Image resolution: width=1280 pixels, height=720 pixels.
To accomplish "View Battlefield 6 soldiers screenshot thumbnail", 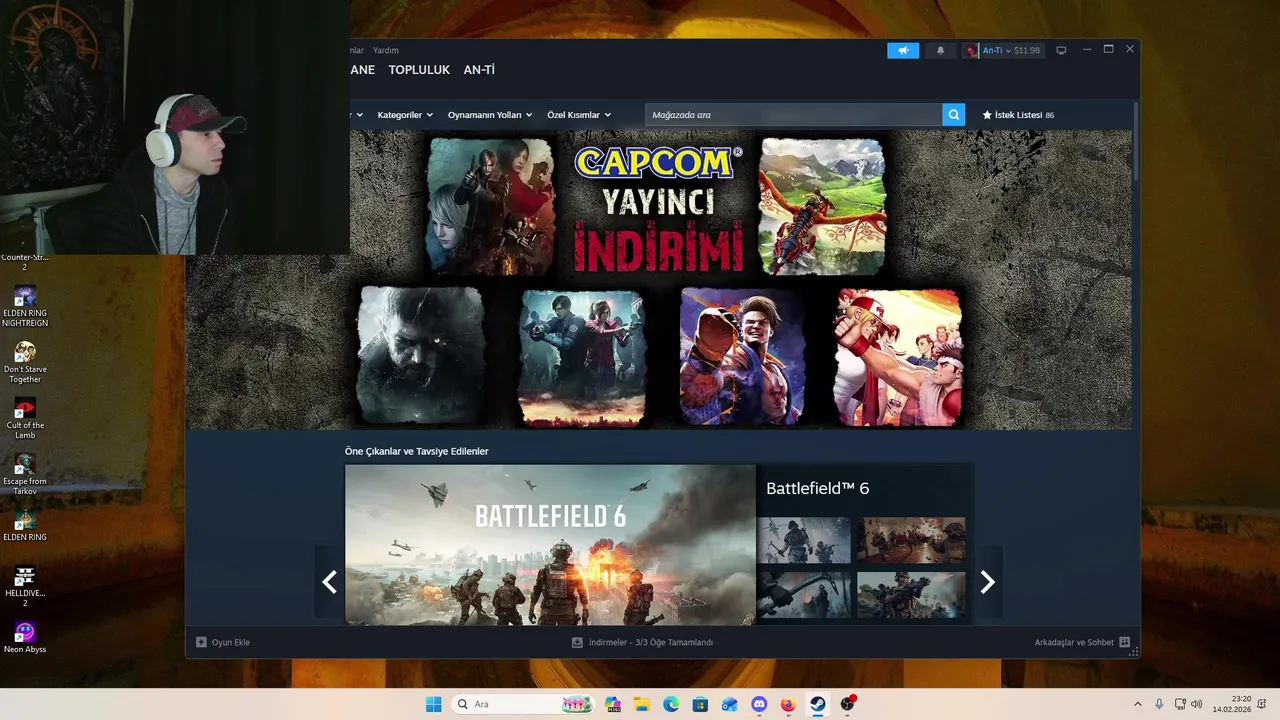I will tap(804, 540).
